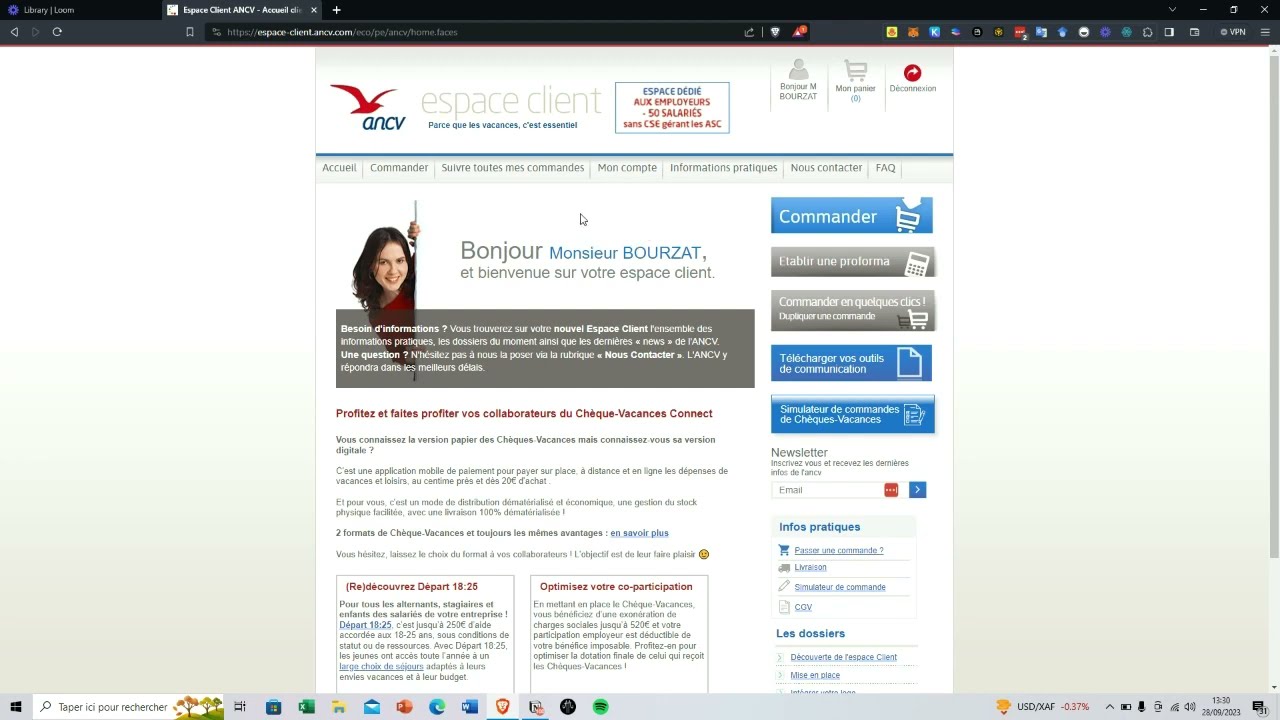
Task: Open the share icon in address bar
Action: tap(750, 32)
